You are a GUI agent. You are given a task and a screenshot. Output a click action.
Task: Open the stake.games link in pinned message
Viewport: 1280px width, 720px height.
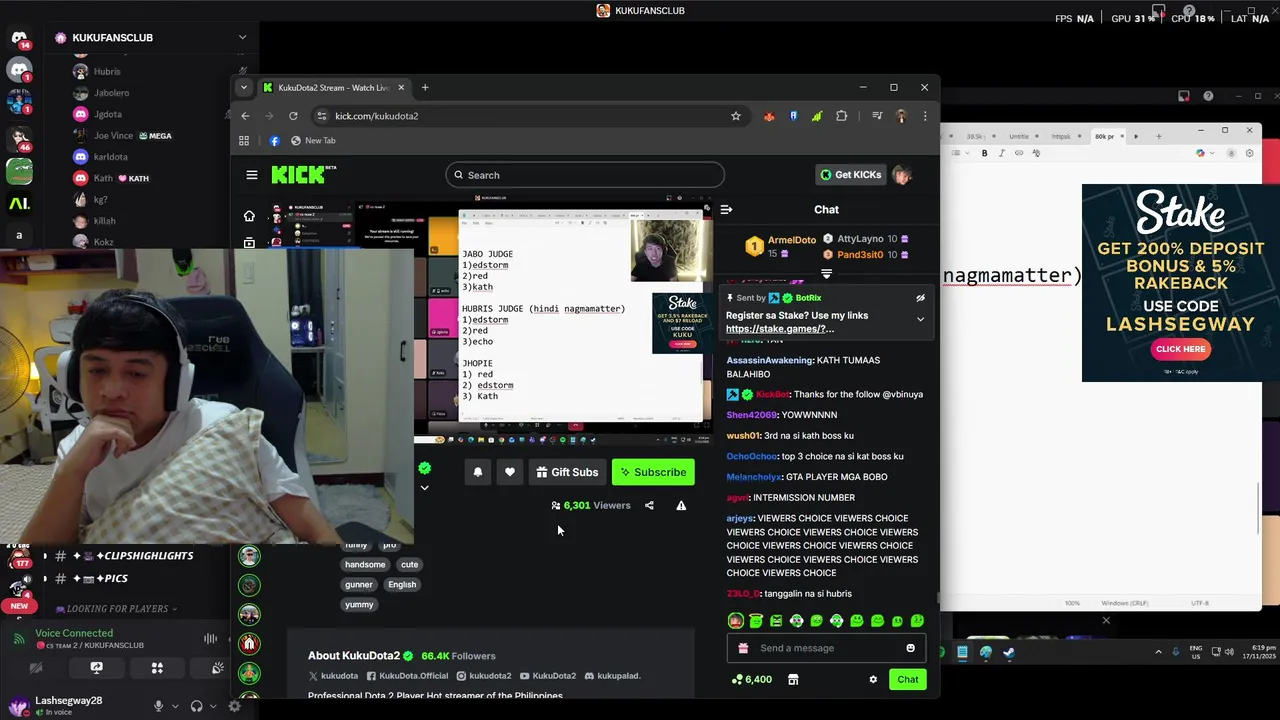coord(780,329)
